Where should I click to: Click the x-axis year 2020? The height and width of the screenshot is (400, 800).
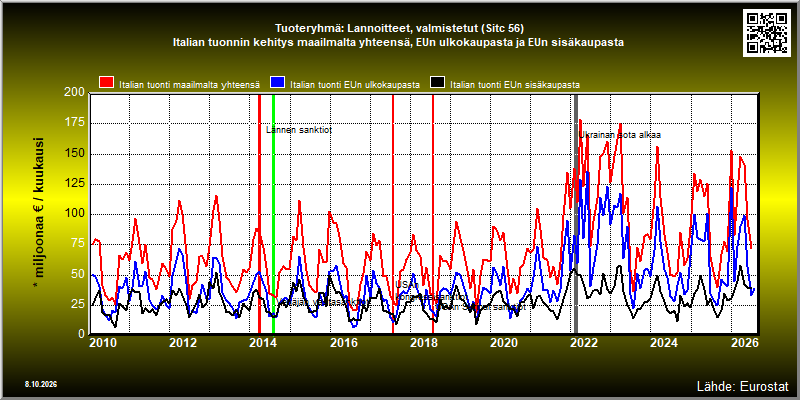503,342
